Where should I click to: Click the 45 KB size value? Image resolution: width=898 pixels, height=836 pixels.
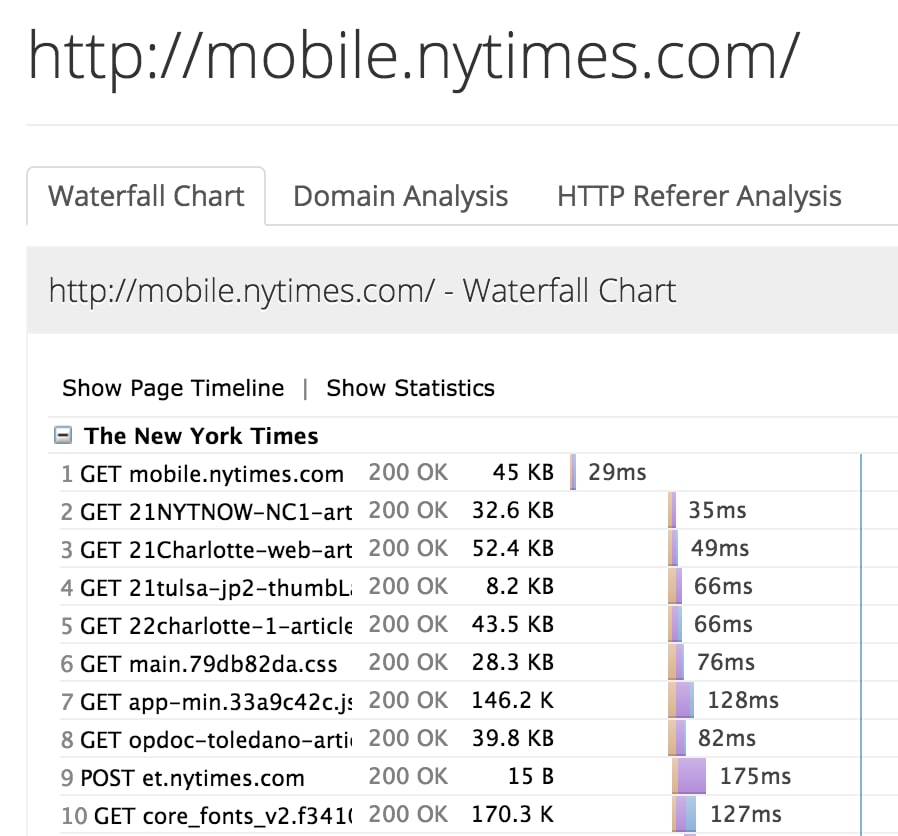click(523, 472)
